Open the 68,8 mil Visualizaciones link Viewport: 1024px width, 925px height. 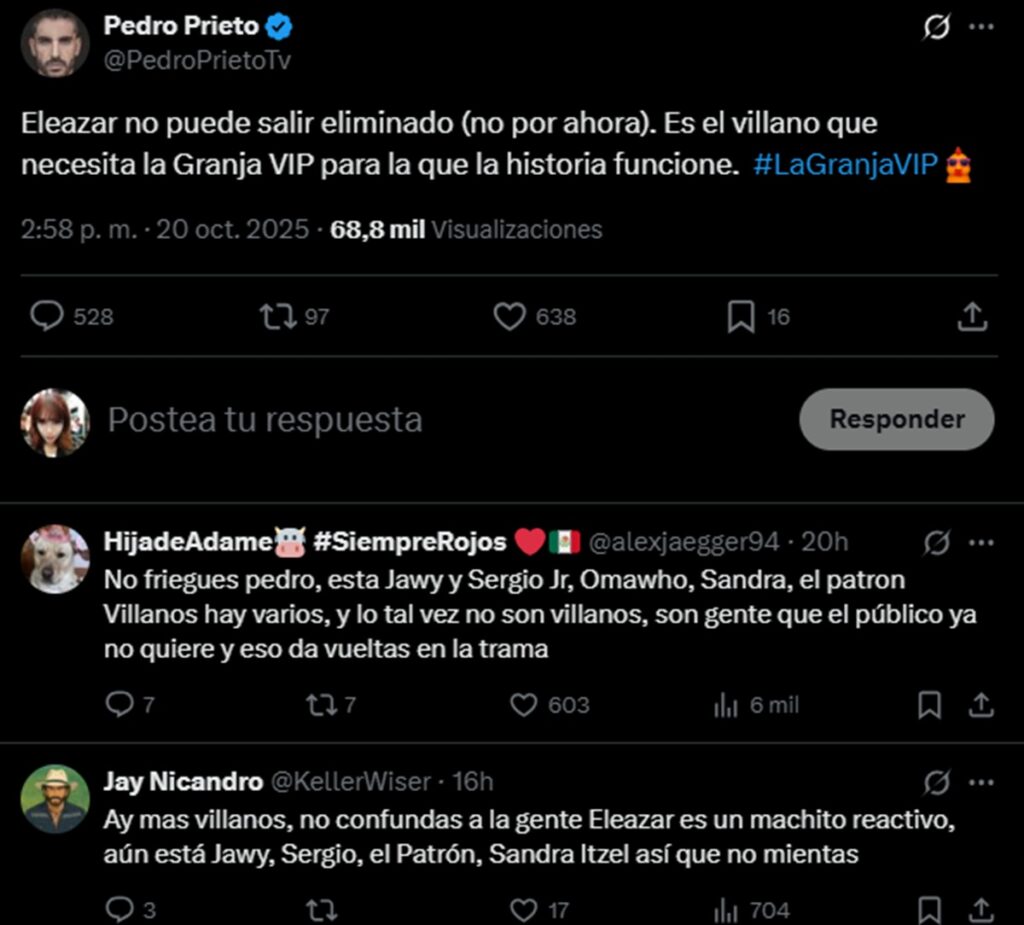(x=466, y=230)
